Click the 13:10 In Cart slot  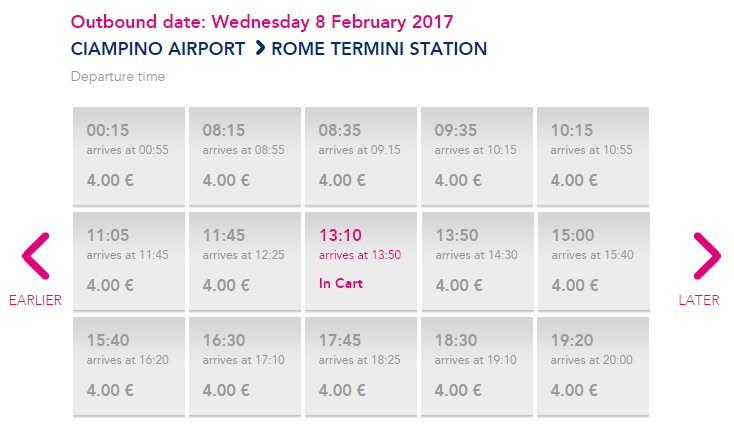361,261
